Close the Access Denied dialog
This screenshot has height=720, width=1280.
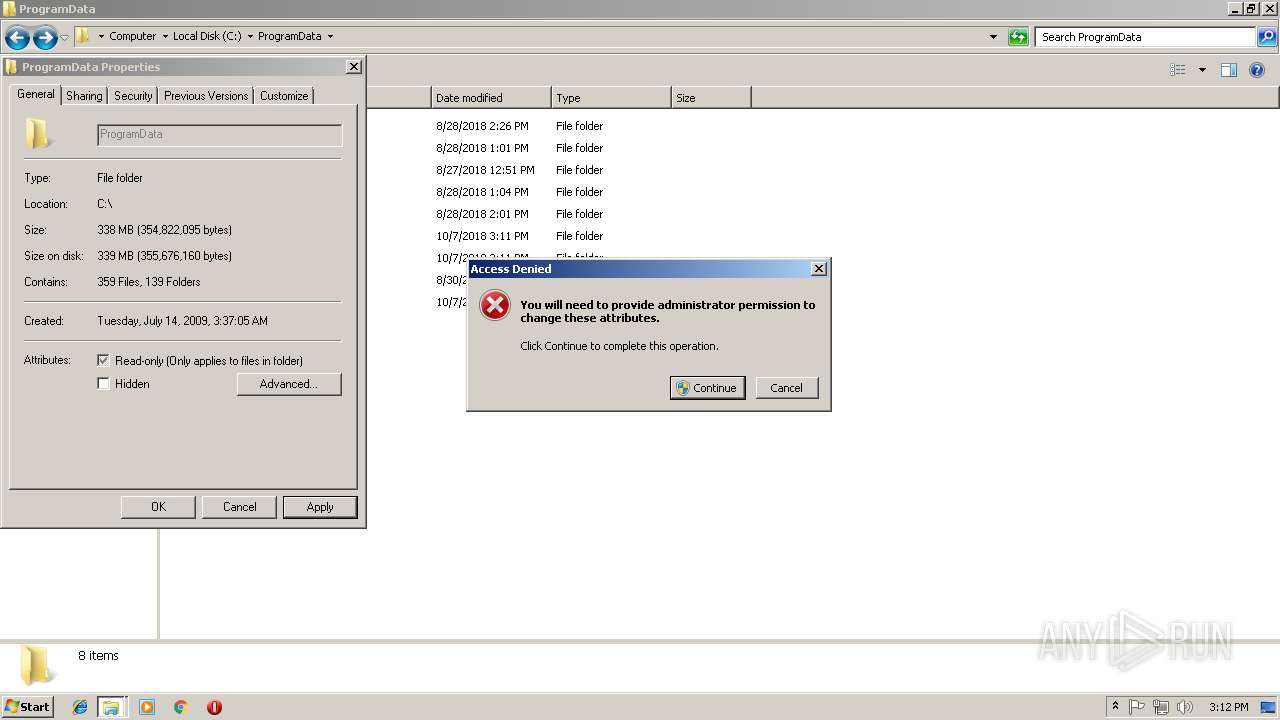[819, 268]
